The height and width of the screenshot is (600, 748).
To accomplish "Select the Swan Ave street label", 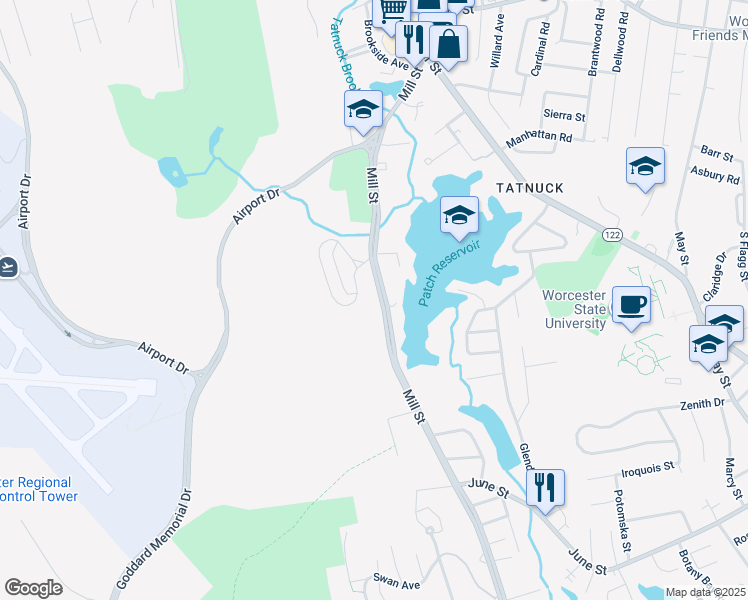I will [x=396, y=581].
